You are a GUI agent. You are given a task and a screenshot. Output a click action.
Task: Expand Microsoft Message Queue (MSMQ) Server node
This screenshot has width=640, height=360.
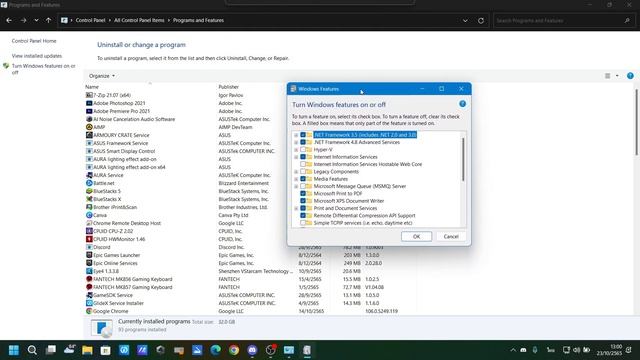[x=296, y=187]
